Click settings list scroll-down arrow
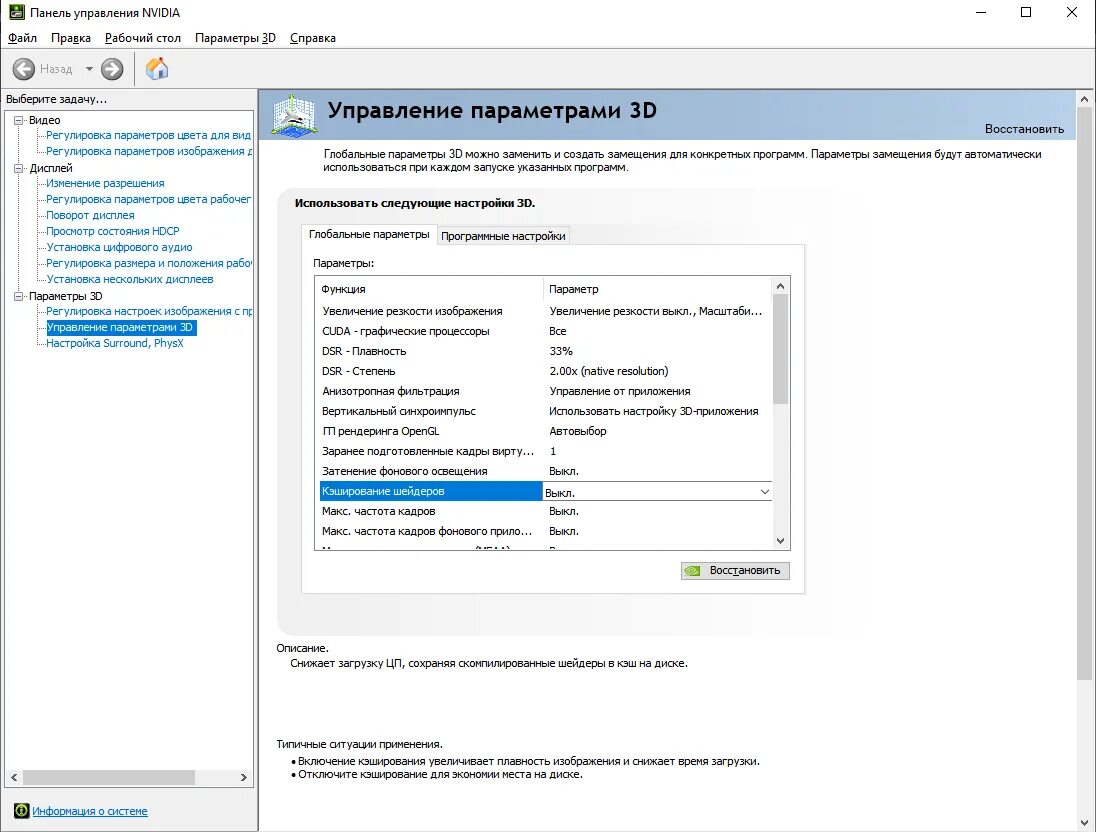 tap(781, 540)
